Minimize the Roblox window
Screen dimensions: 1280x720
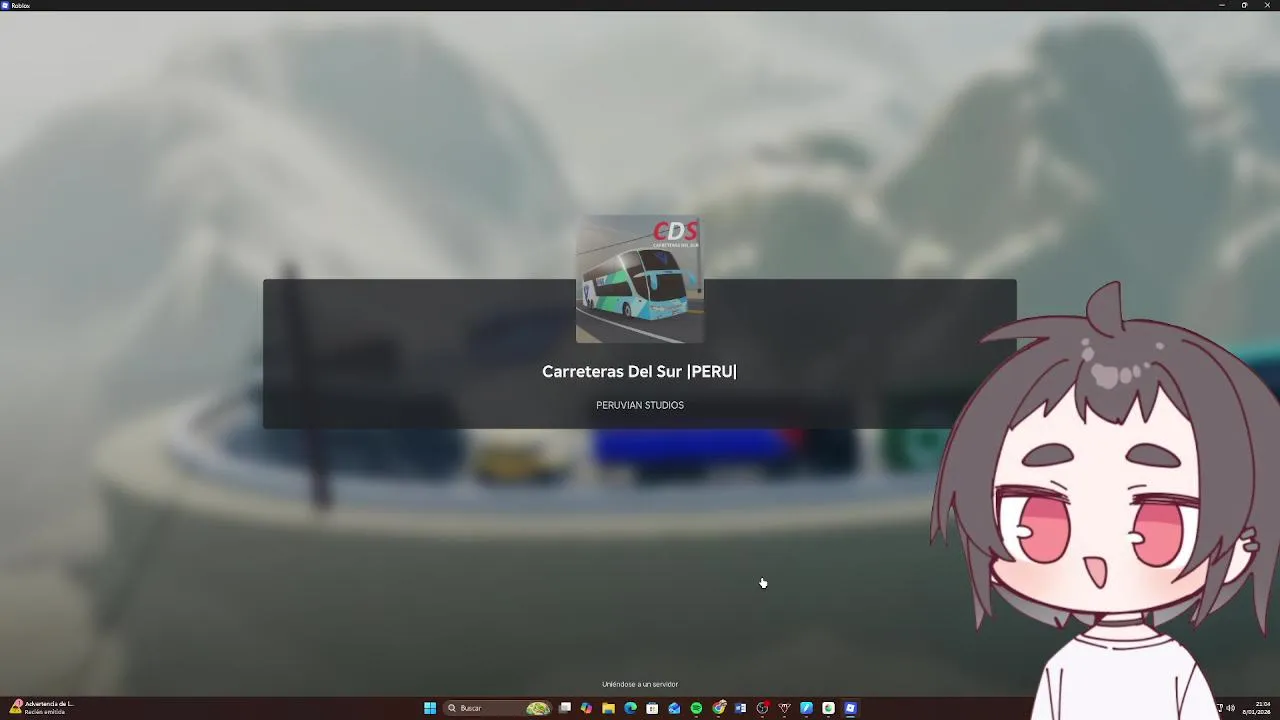tap(1221, 5)
